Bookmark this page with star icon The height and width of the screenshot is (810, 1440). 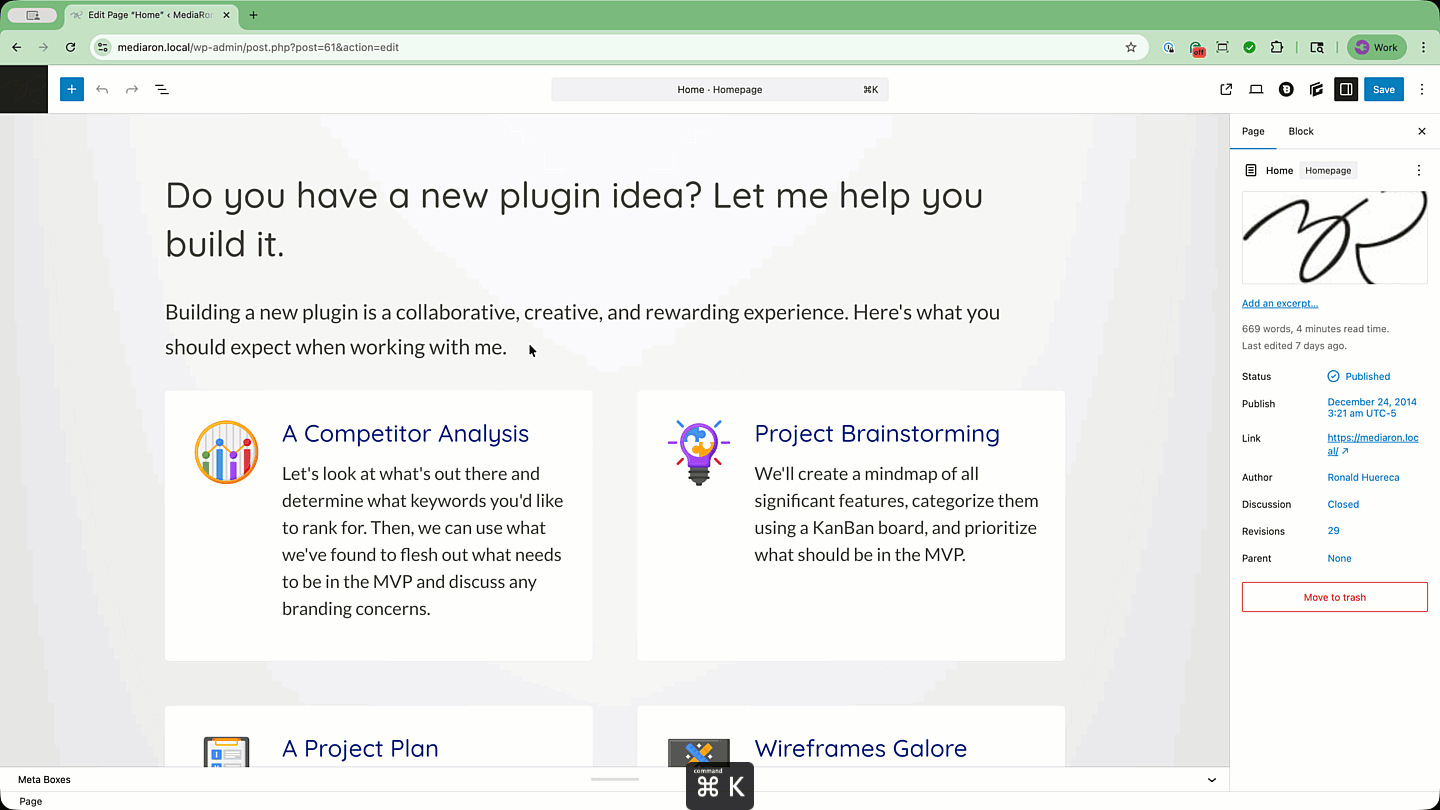[x=1131, y=47]
